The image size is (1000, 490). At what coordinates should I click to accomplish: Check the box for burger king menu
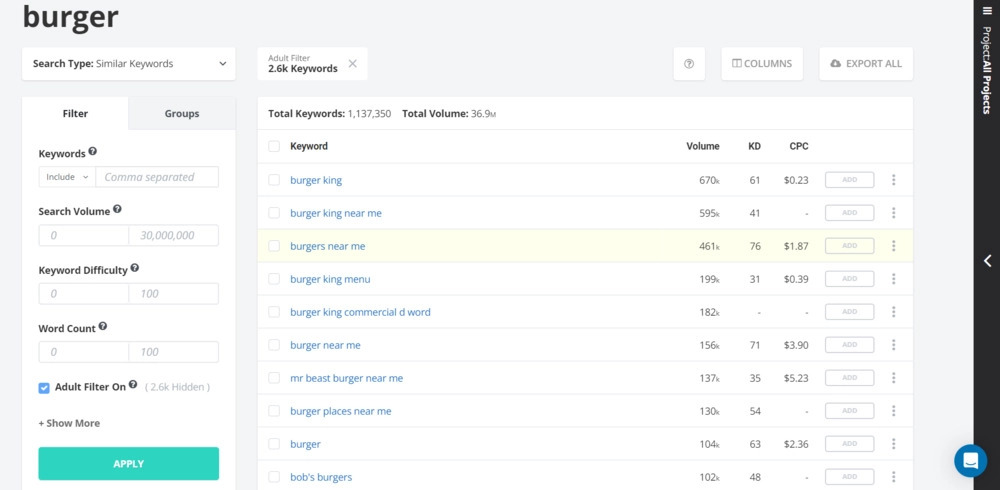click(x=274, y=279)
